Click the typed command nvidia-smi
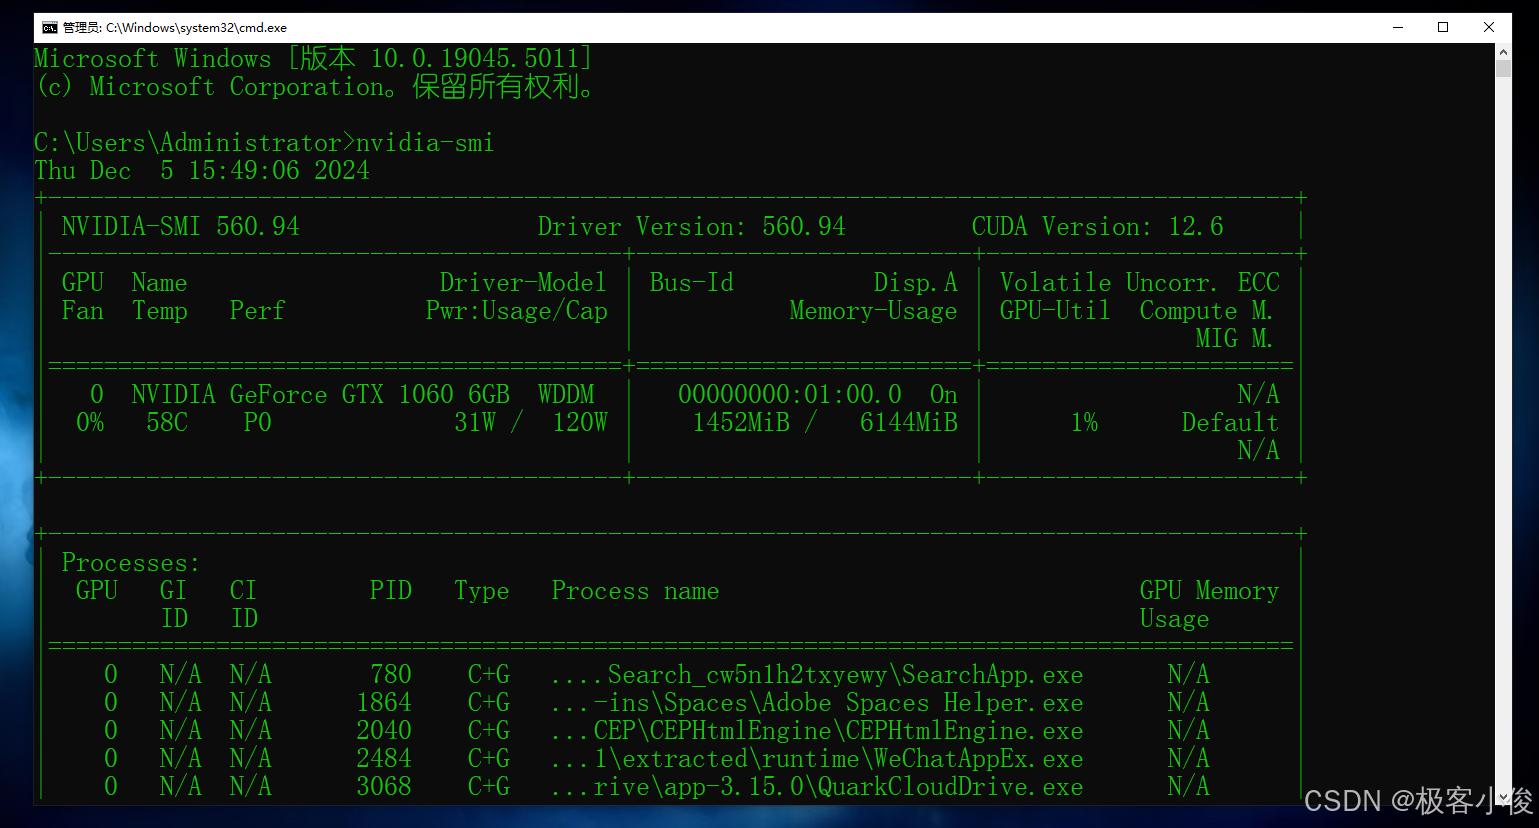The image size is (1539, 828). [x=425, y=143]
